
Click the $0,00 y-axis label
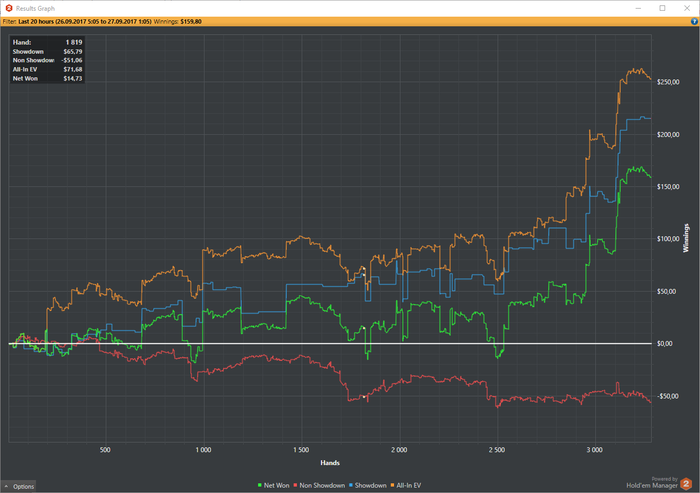tap(665, 344)
